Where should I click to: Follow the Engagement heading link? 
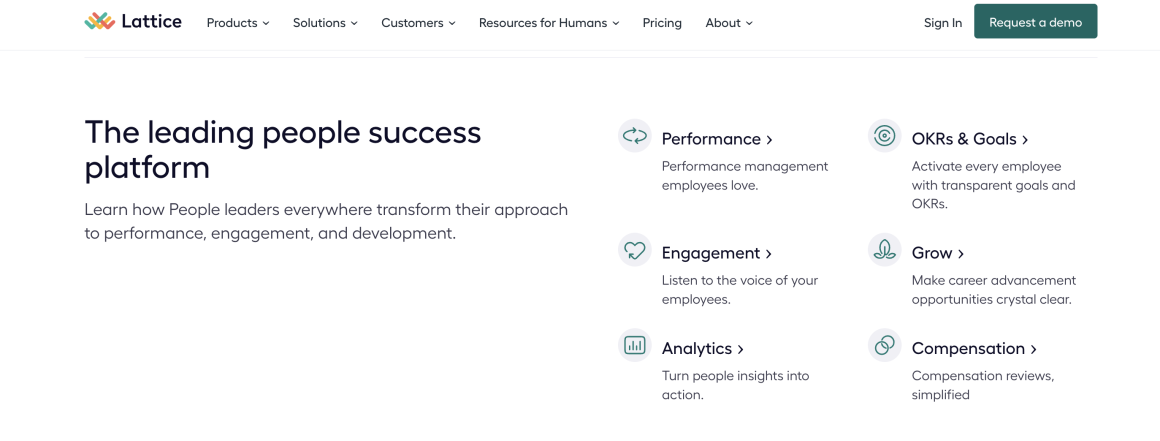[717, 253]
